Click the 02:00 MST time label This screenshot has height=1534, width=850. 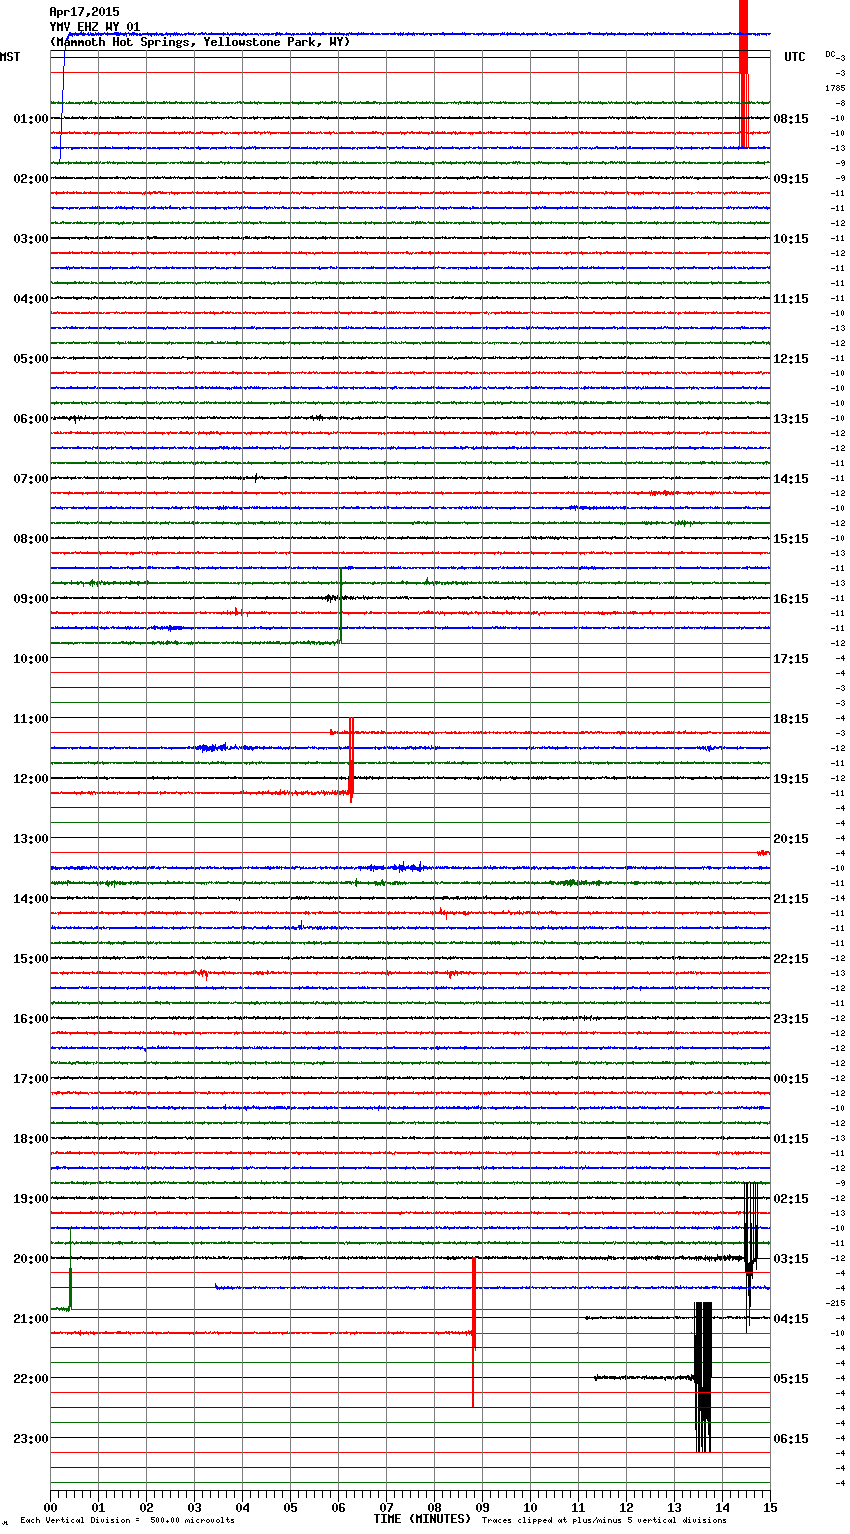click(x=31, y=178)
